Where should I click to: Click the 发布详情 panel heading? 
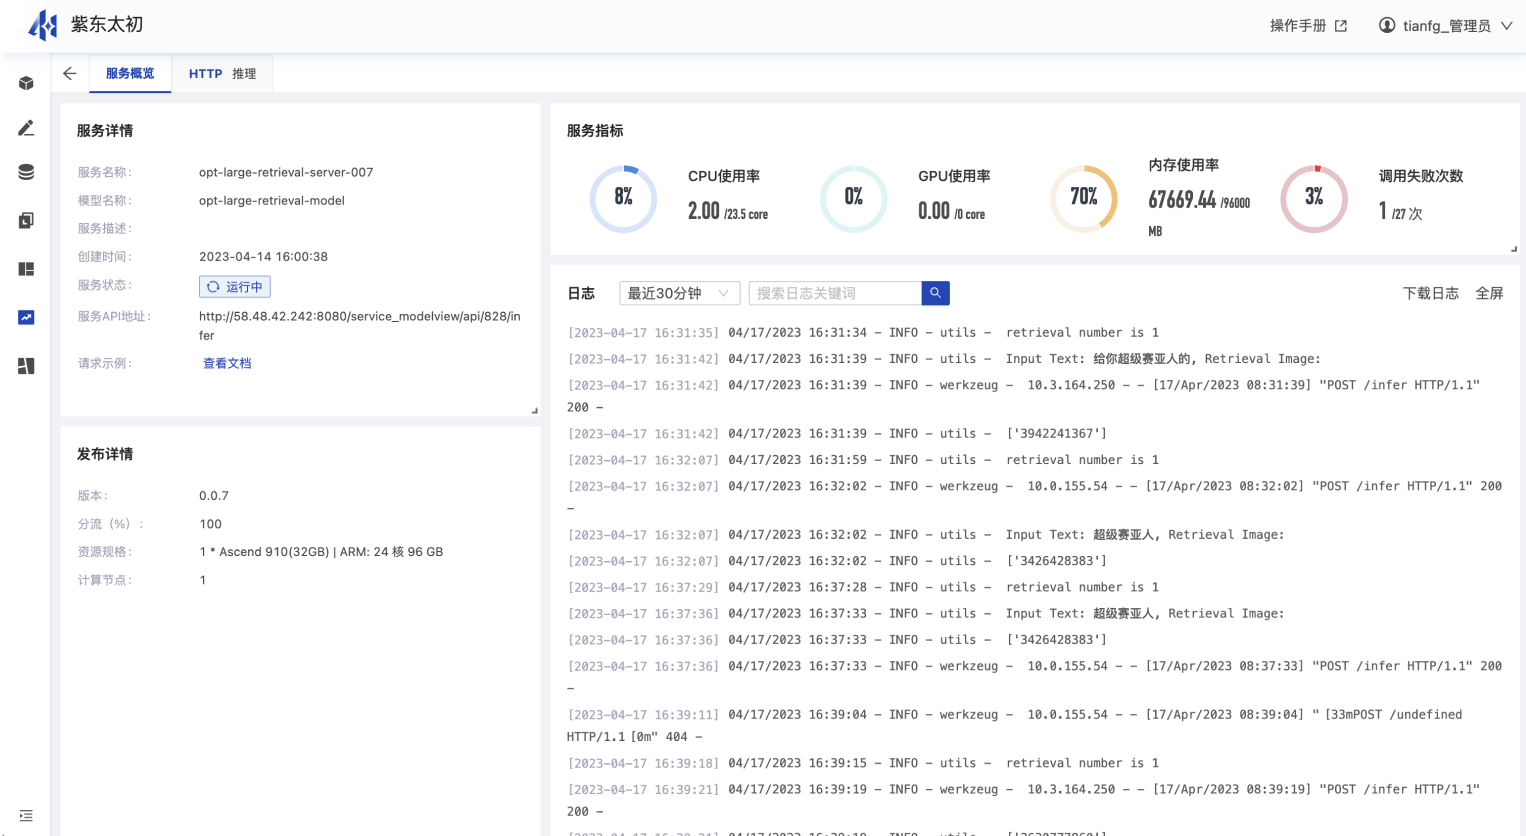(x=105, y=453)
